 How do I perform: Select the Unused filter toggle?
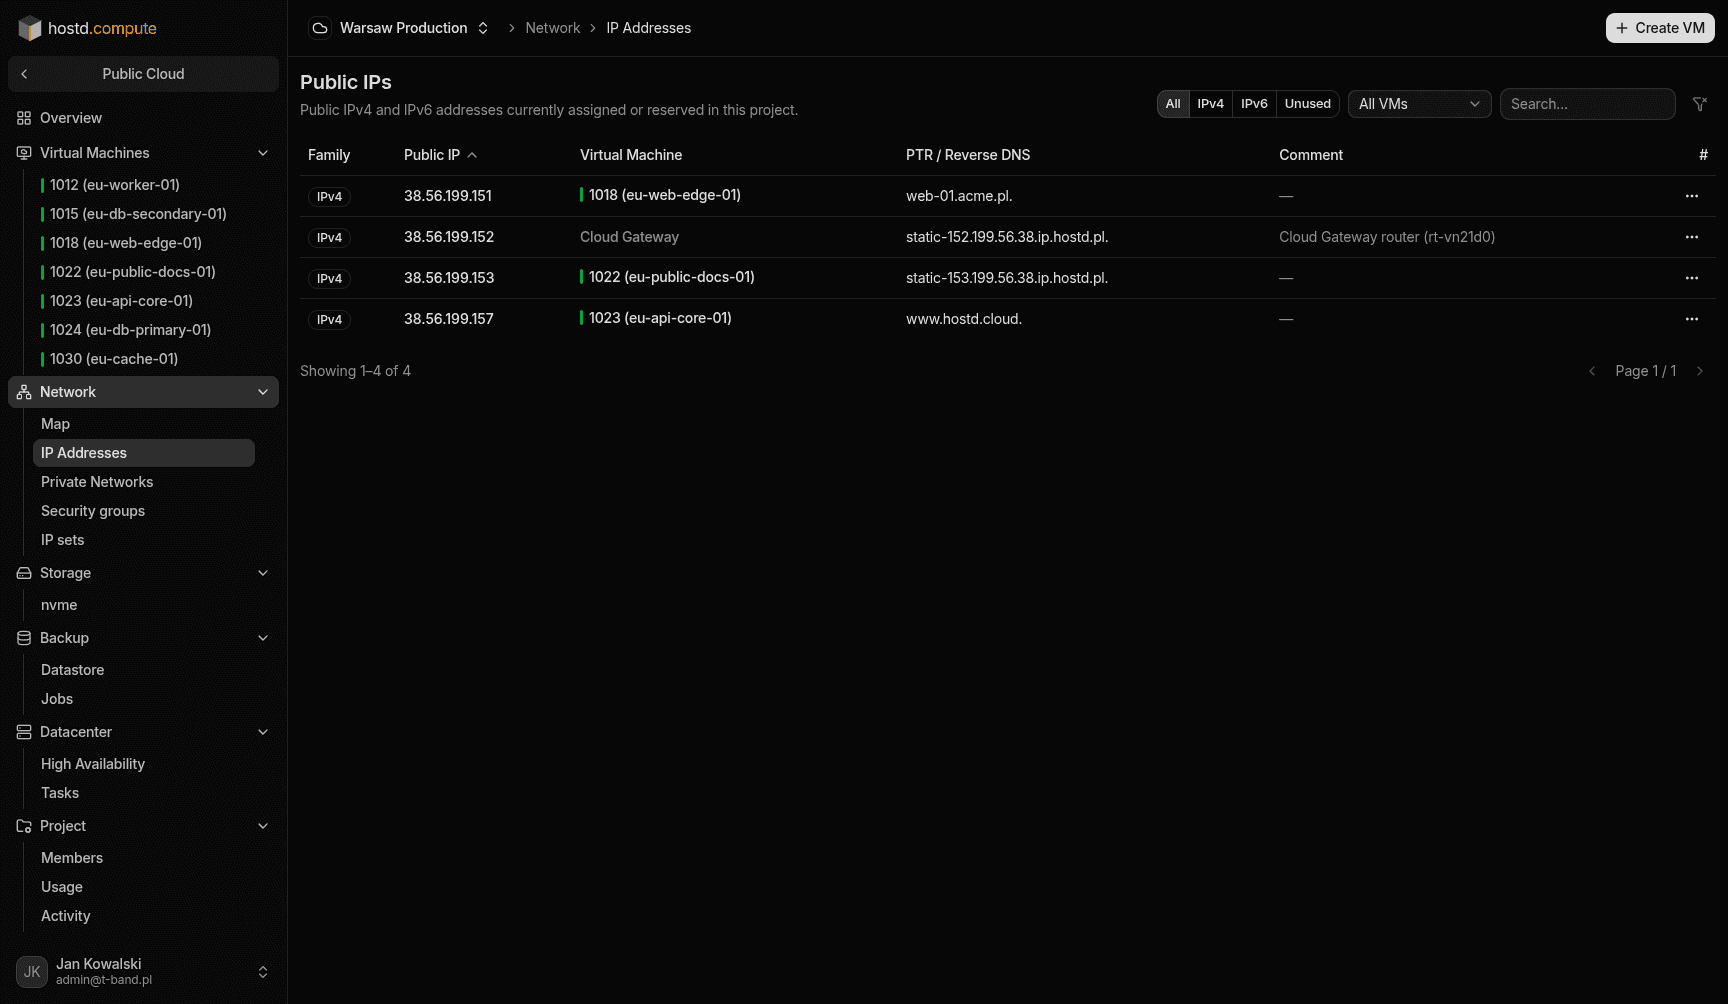1308,104
